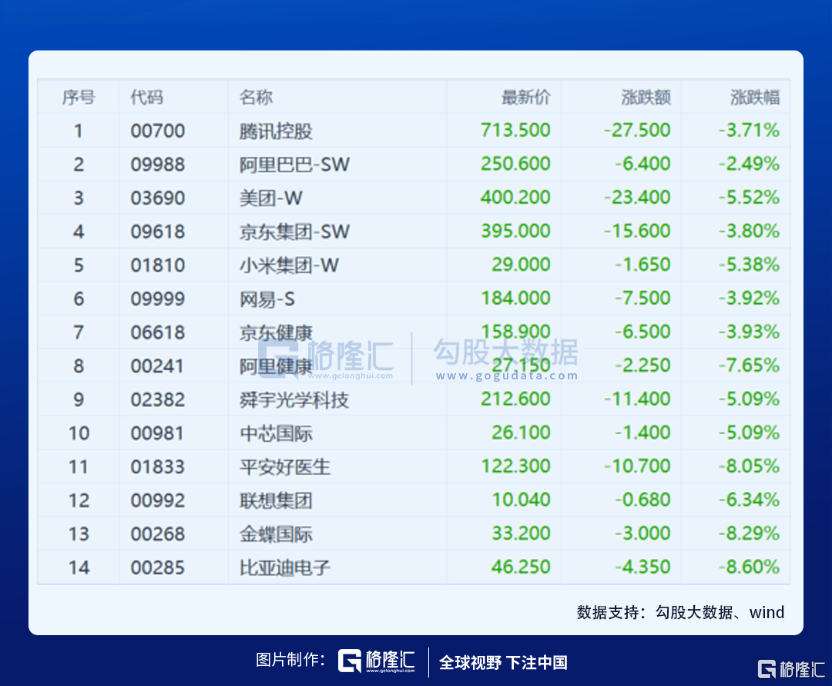Select stock code 02382
832x686 pixels.
coord(158,400)
